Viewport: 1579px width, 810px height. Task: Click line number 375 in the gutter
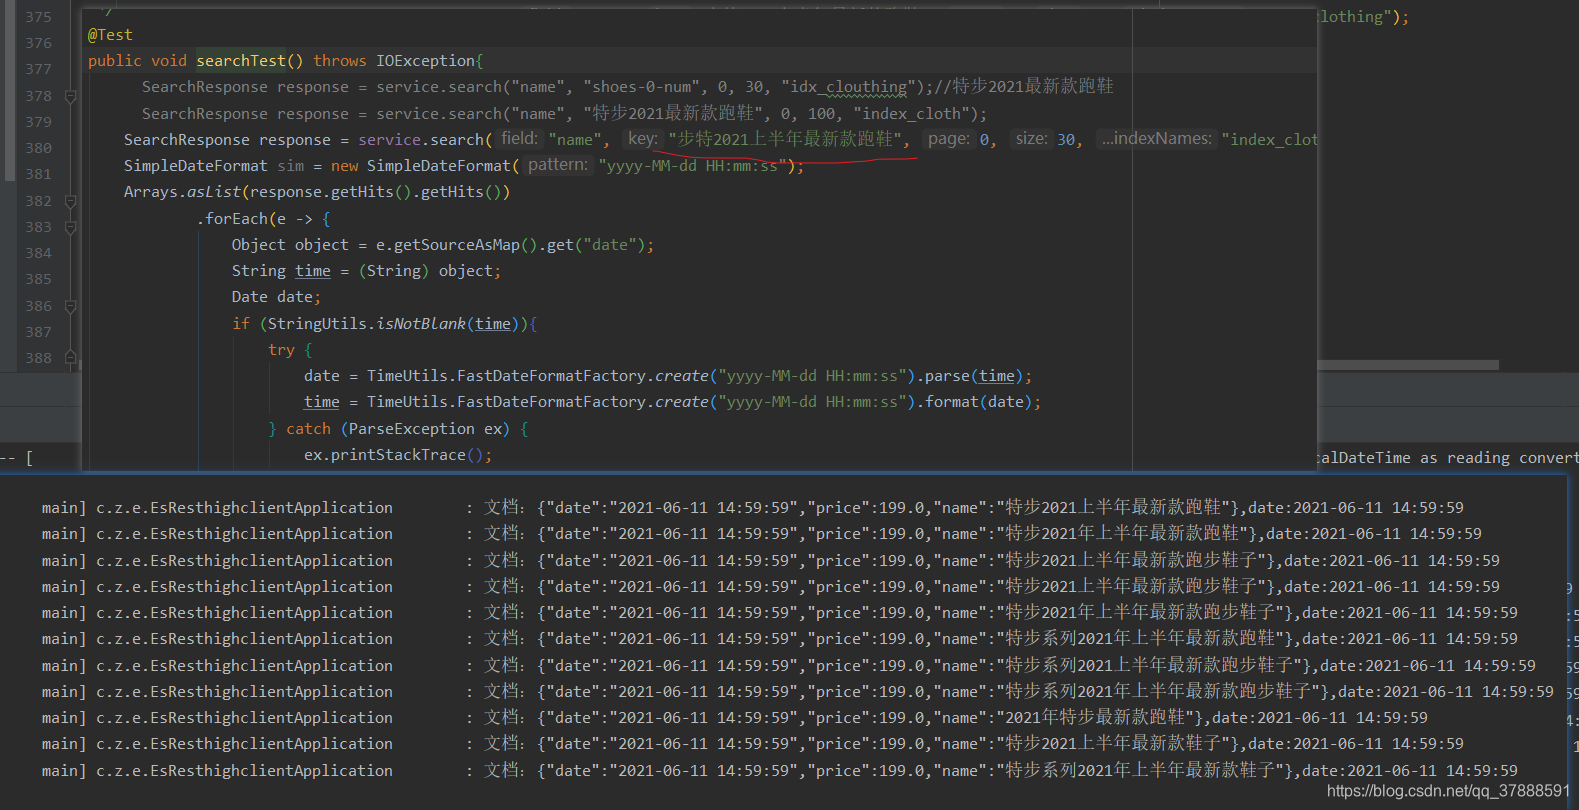[x=39, y=17]
